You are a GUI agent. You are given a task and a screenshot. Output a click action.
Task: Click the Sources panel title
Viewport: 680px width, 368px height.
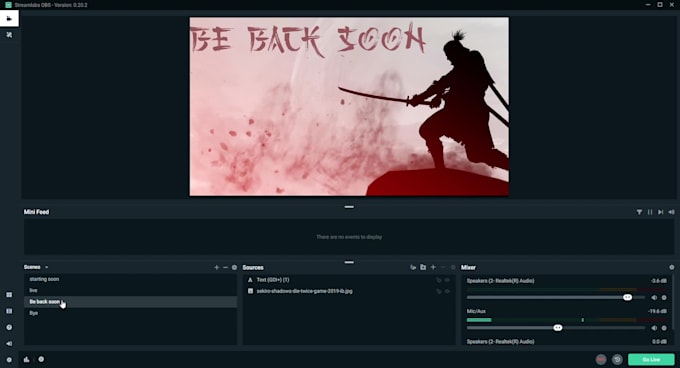(x=253, y=267)
